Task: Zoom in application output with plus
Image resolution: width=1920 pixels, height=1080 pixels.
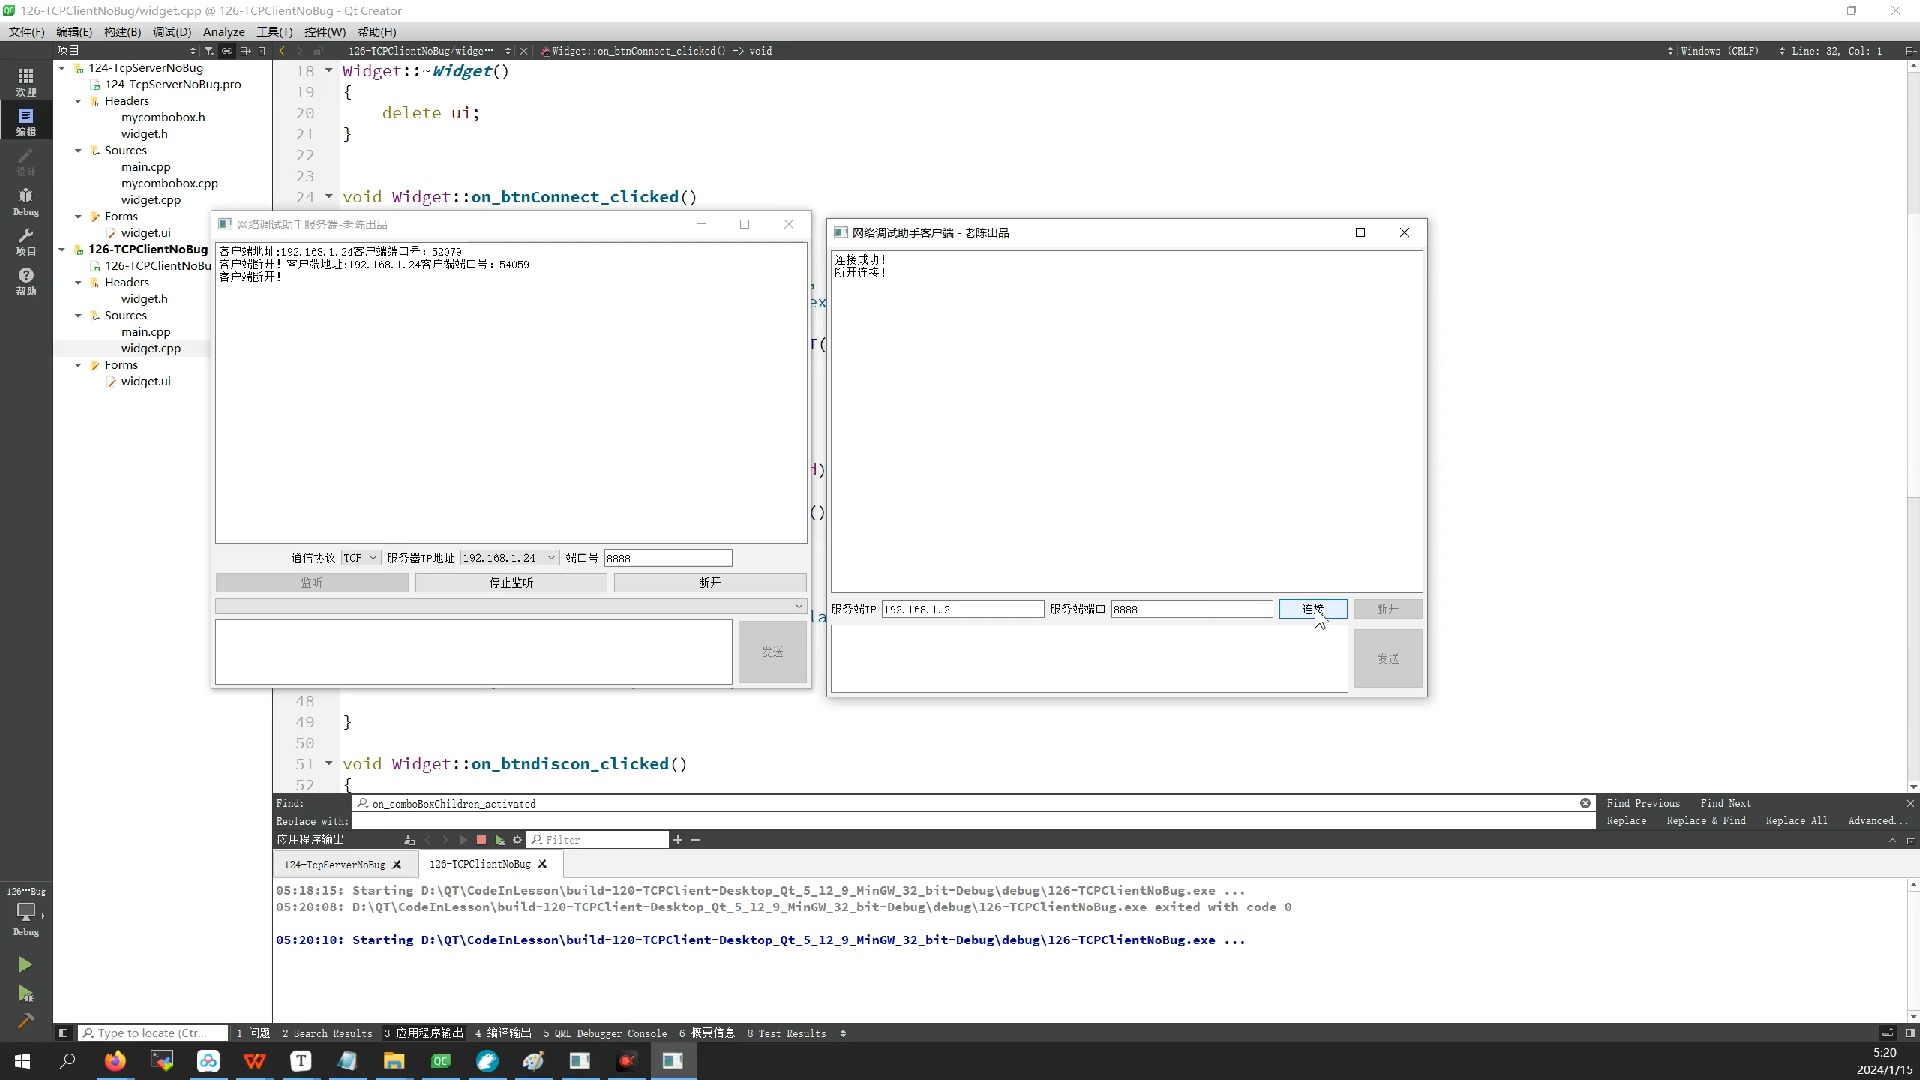Action: [x=677, y=840]
